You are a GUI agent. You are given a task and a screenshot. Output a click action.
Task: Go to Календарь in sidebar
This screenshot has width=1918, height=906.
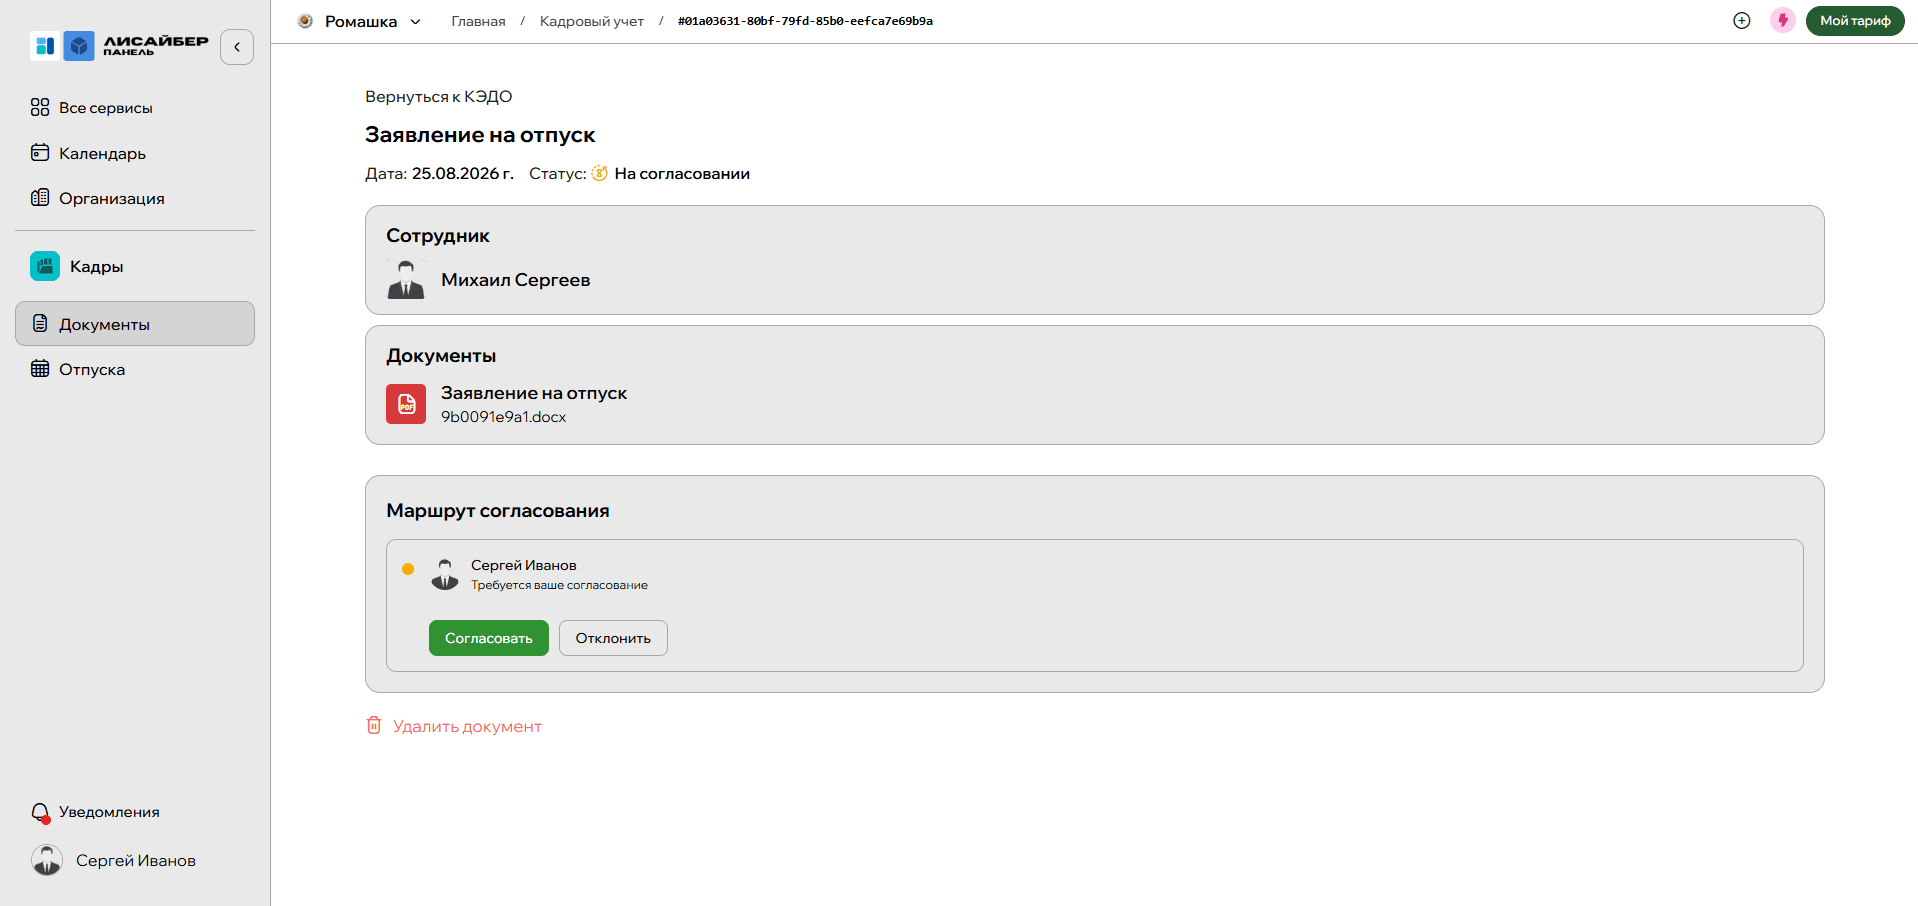point(89,153)
